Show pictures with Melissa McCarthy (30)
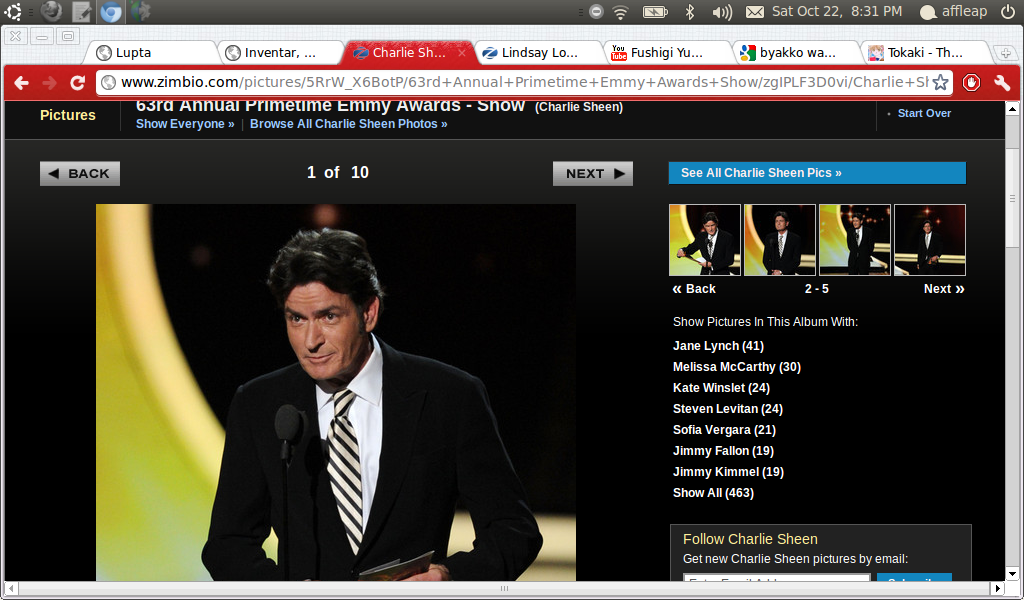 point(737,367)
